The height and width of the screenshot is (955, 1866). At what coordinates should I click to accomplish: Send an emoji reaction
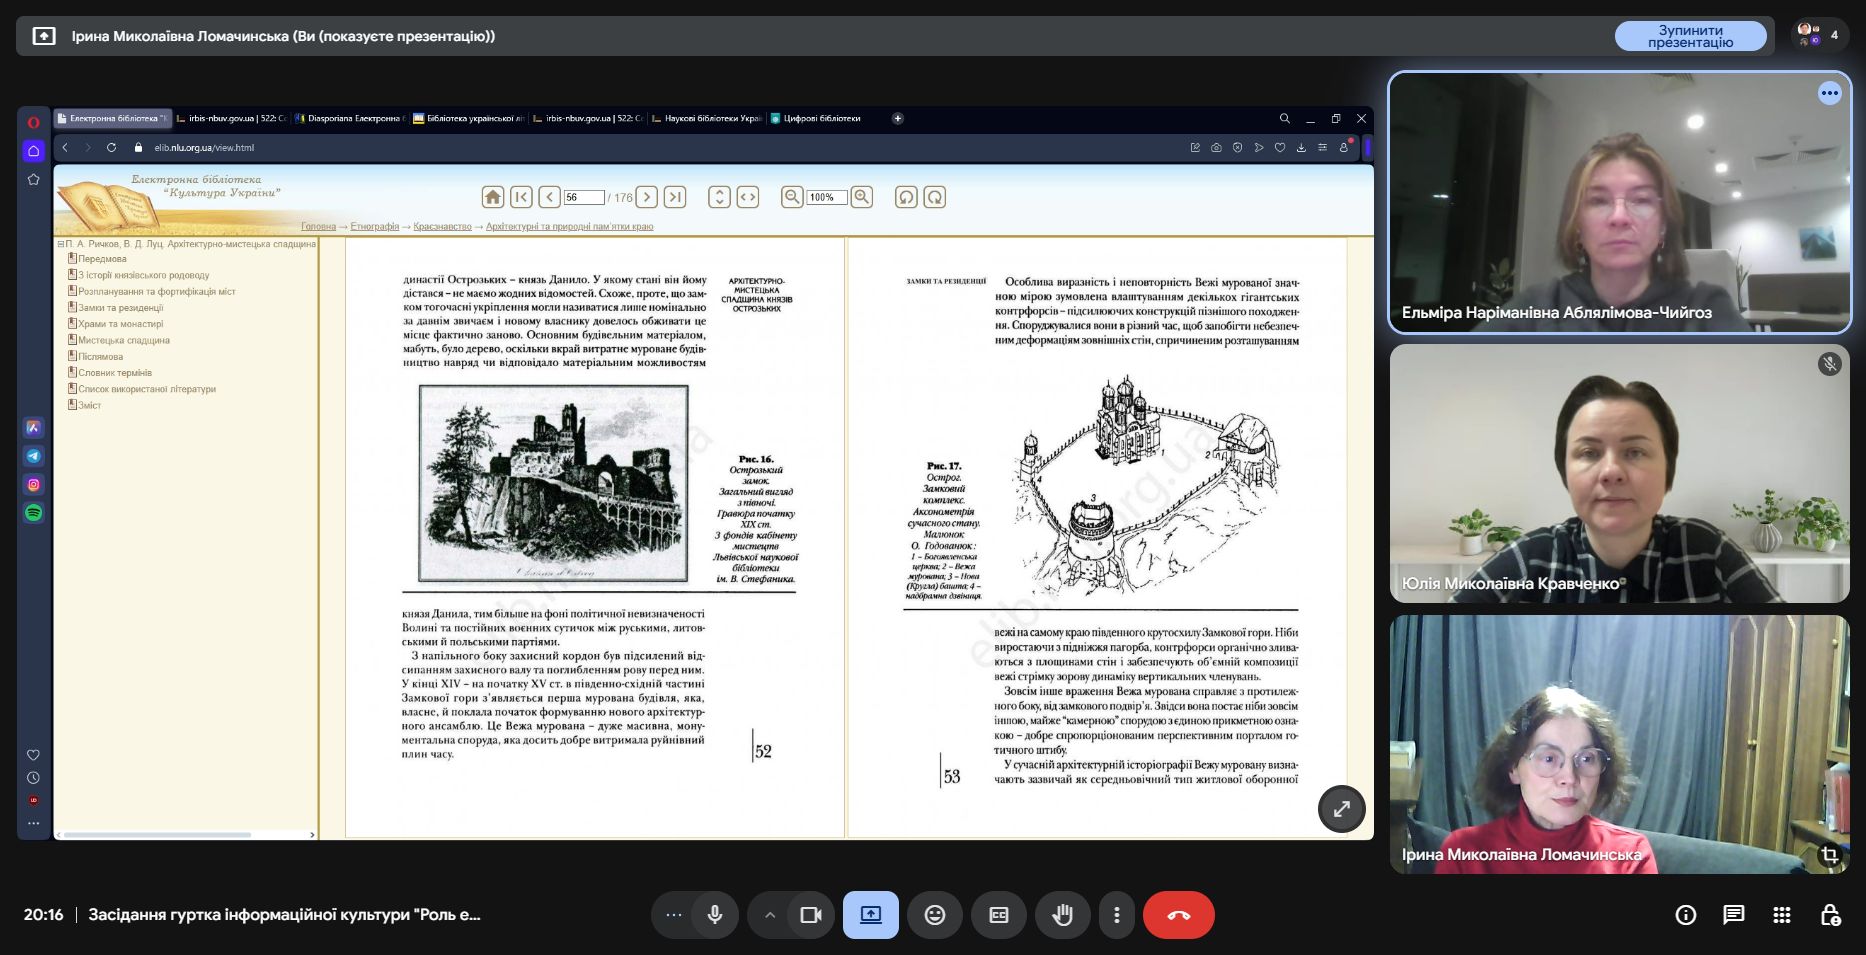(934, 915)
